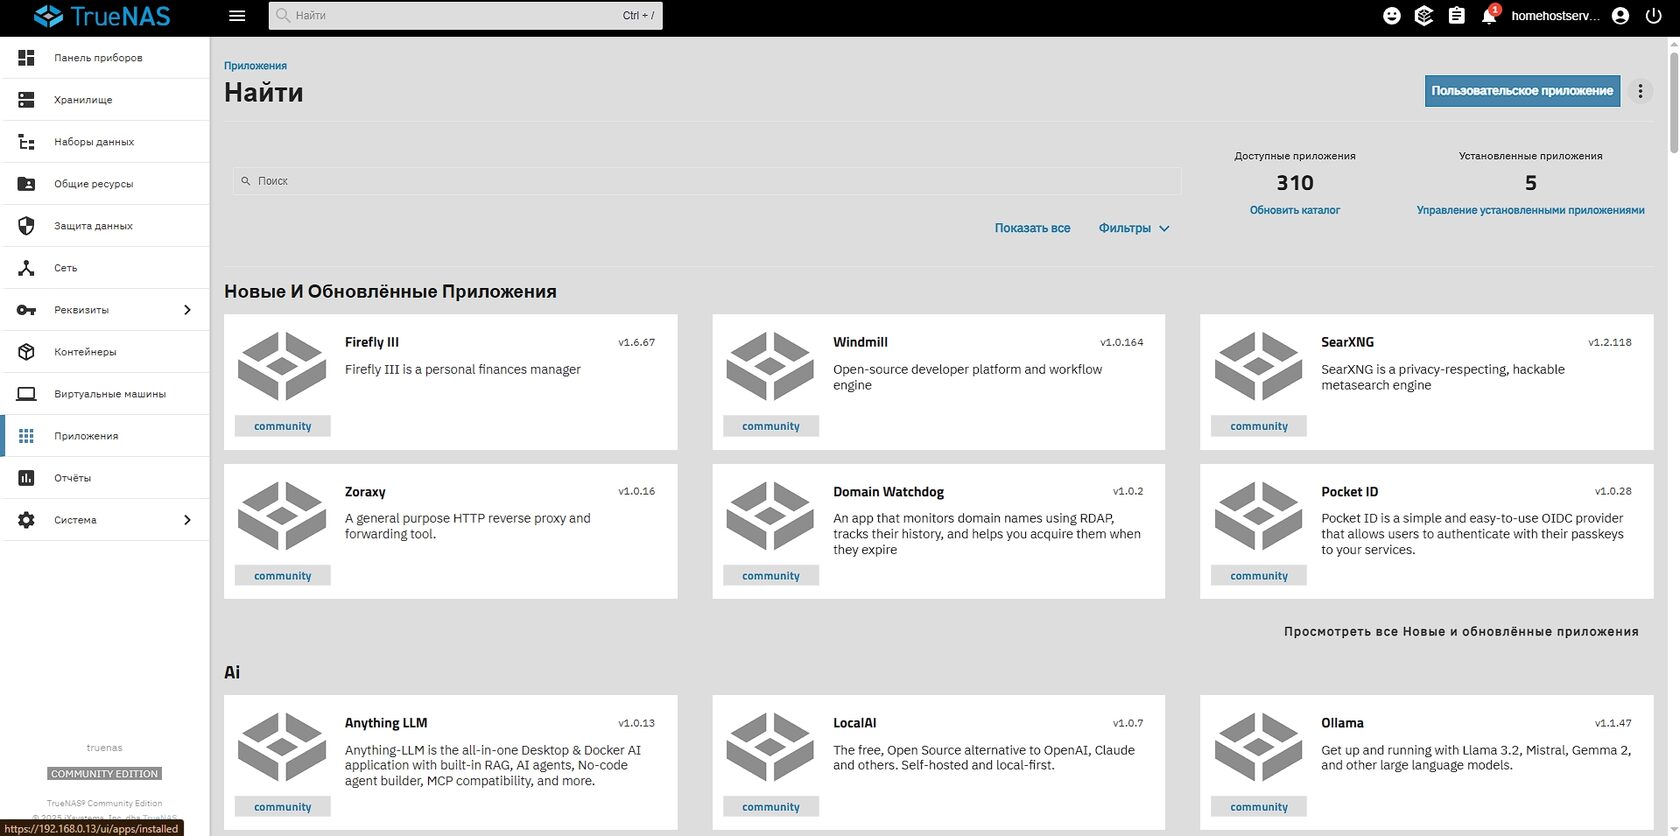The height and width of the screenshot is (836, 1680).
Task: Click the shield icon beside Защита данных
Action: pyautogui.click(x=27, y=226)
